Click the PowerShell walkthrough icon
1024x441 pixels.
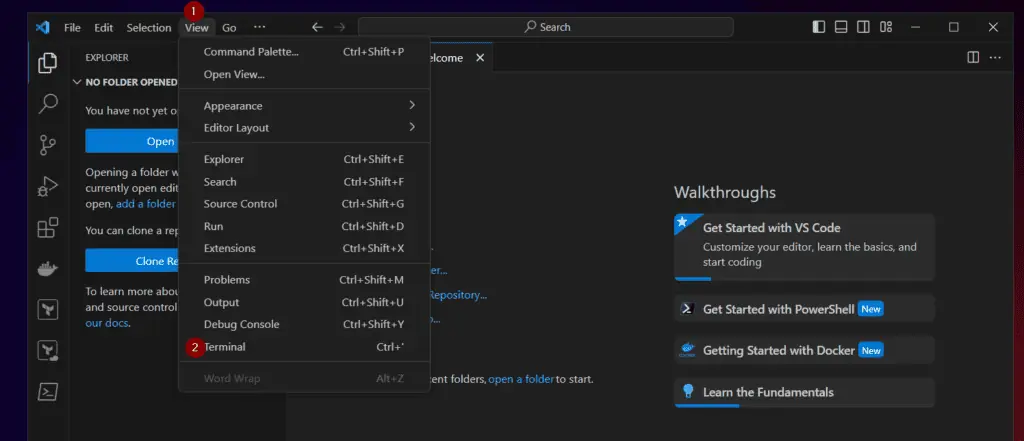686,308
